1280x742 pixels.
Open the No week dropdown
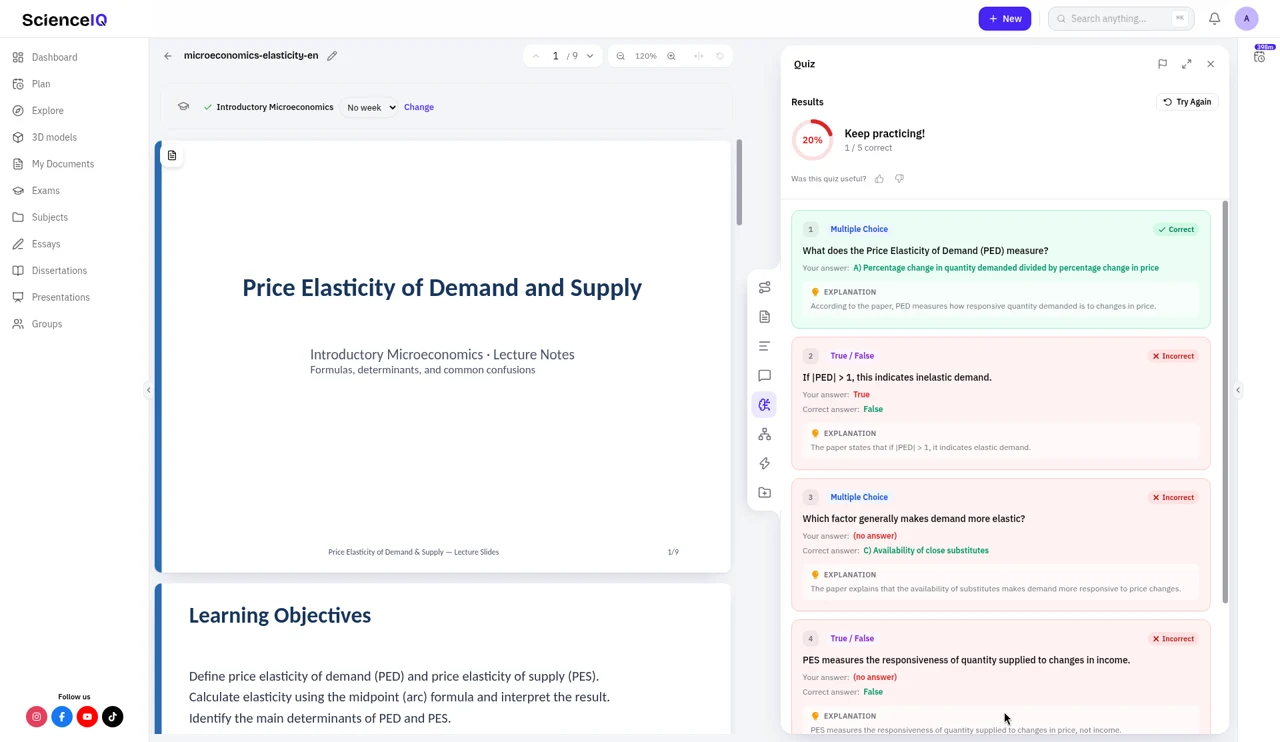pos(370,107)
